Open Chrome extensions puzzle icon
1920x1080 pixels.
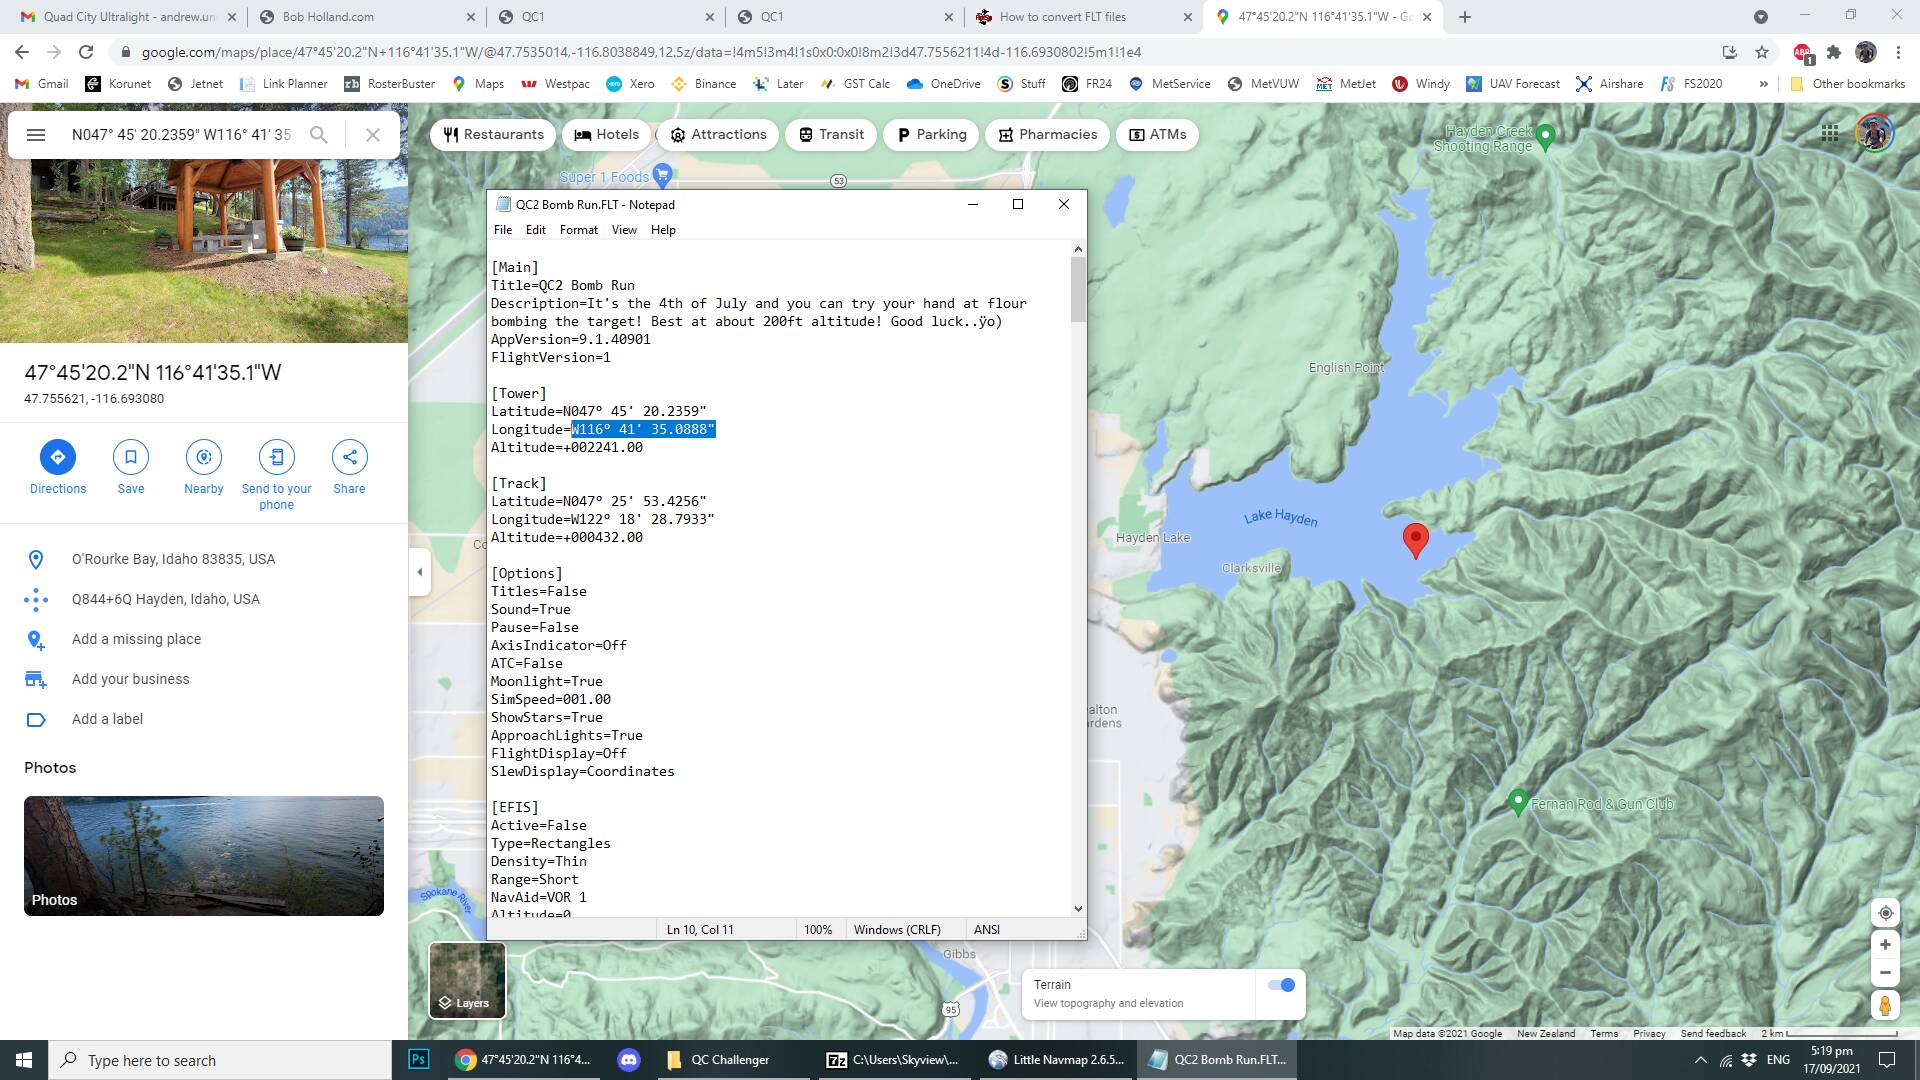(x=1834, y=52)
